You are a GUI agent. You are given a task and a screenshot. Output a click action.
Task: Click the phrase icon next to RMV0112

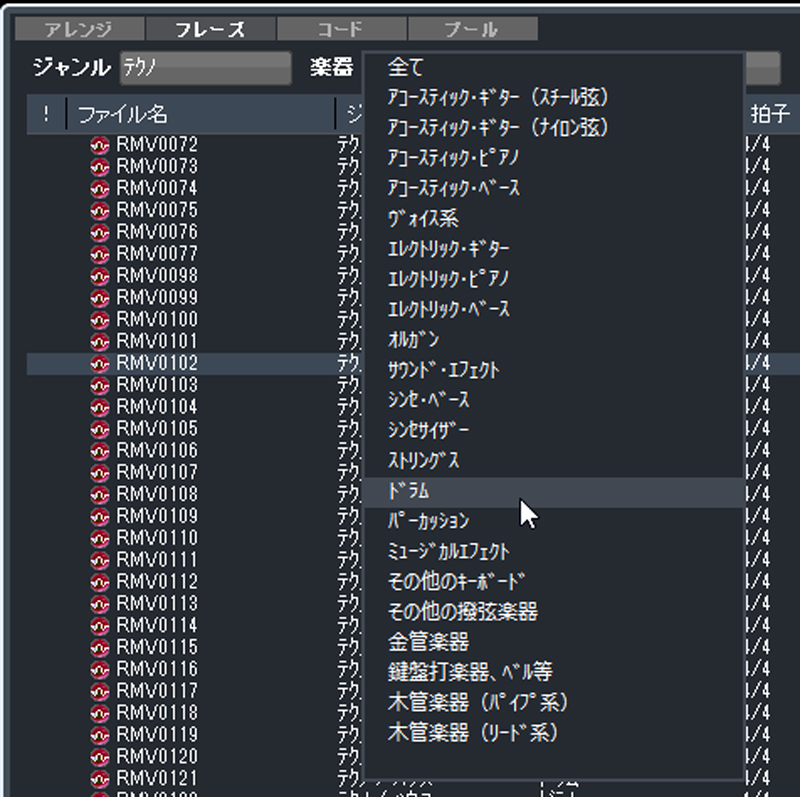[x=99, y=582]
